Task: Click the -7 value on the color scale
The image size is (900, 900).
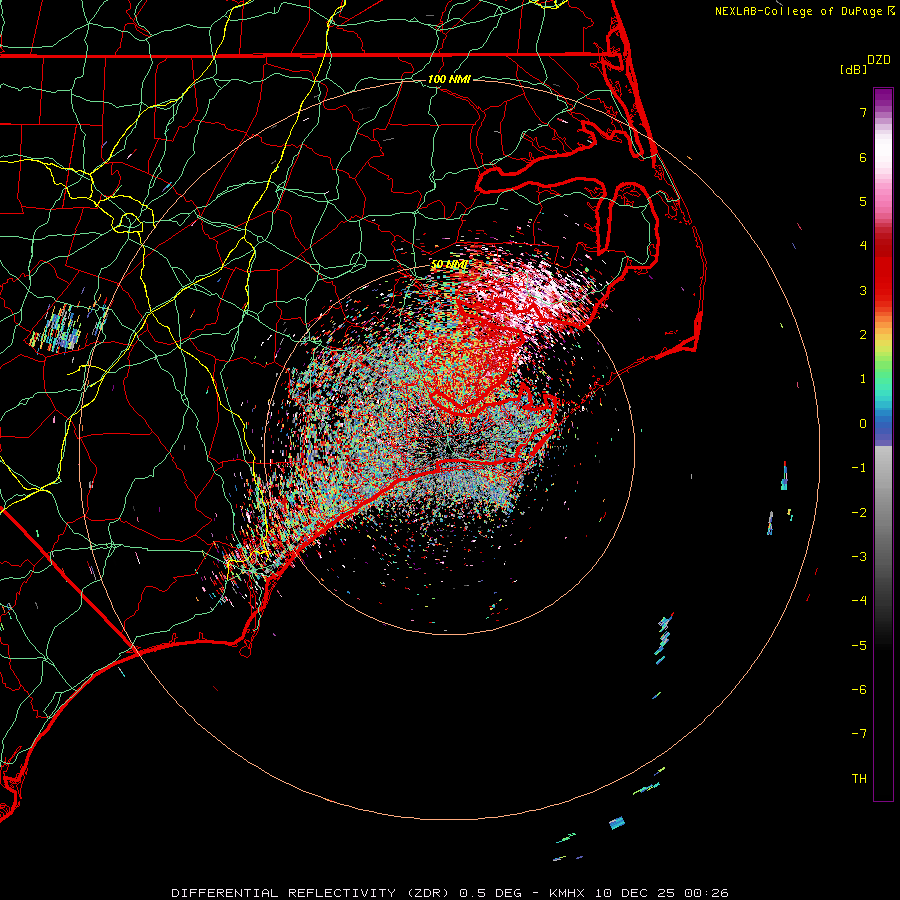Action: [x=859, y=734]
